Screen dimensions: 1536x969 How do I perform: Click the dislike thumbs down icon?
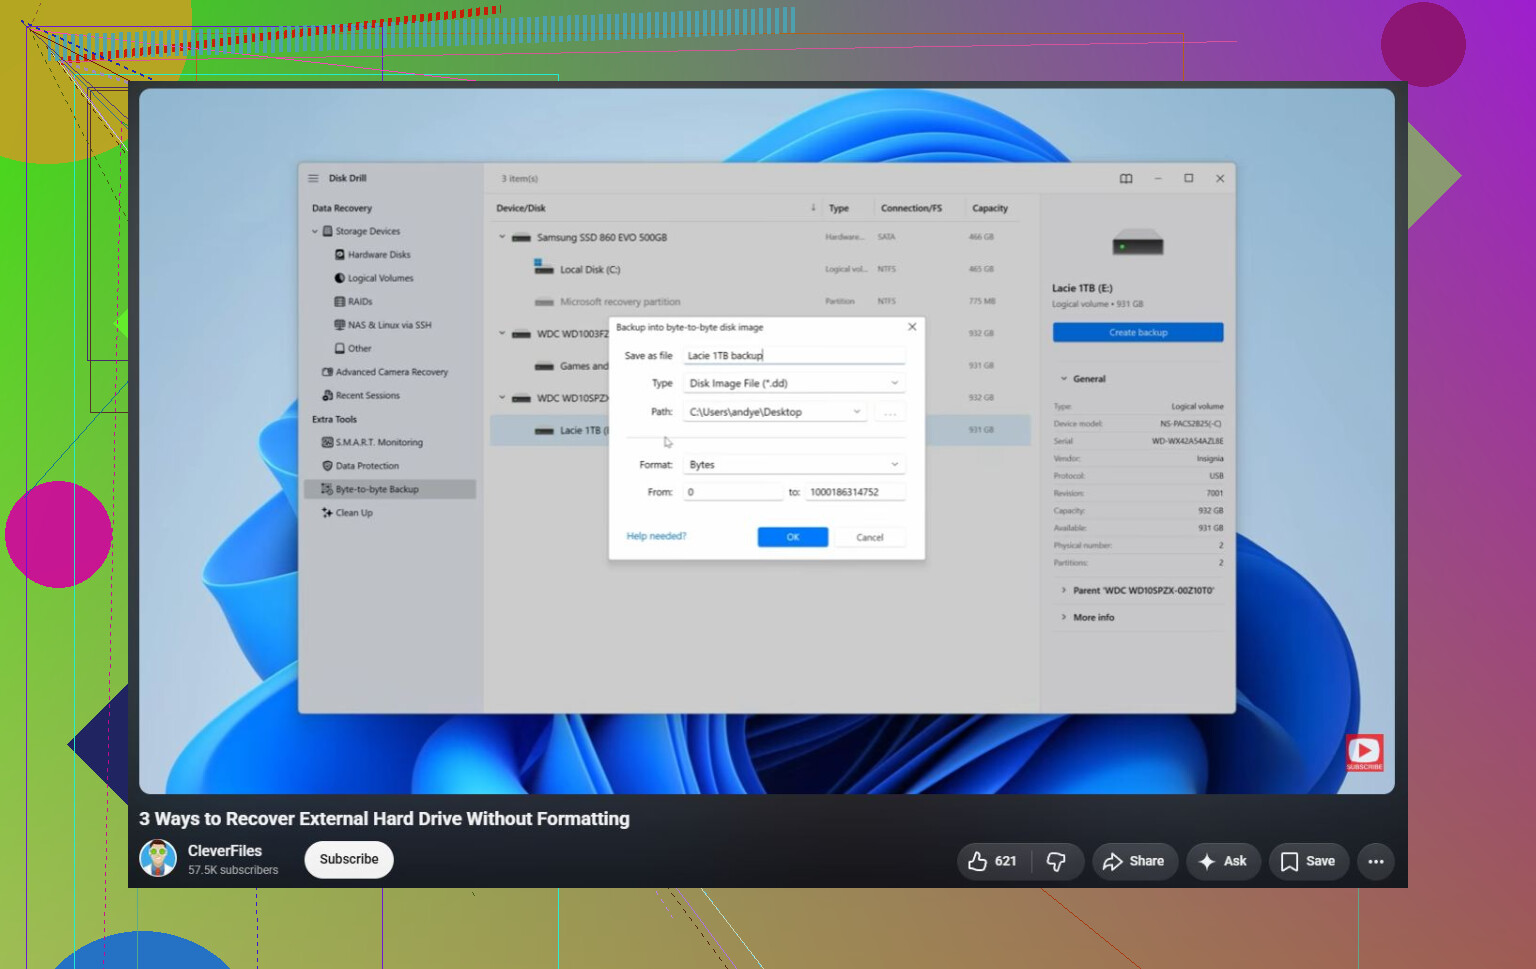click(x=1056, y=861)
